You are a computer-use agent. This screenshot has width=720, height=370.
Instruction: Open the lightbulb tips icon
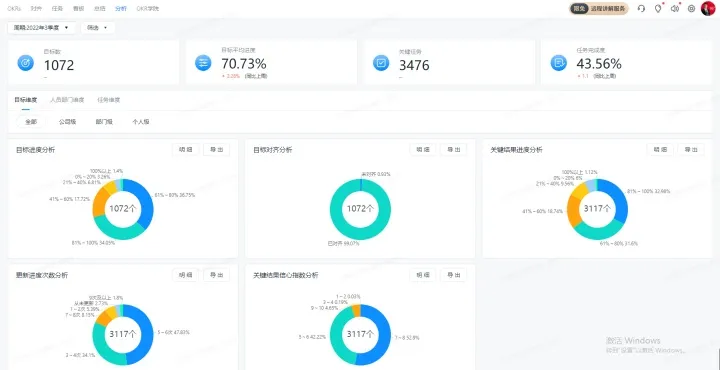coord(658,9)
